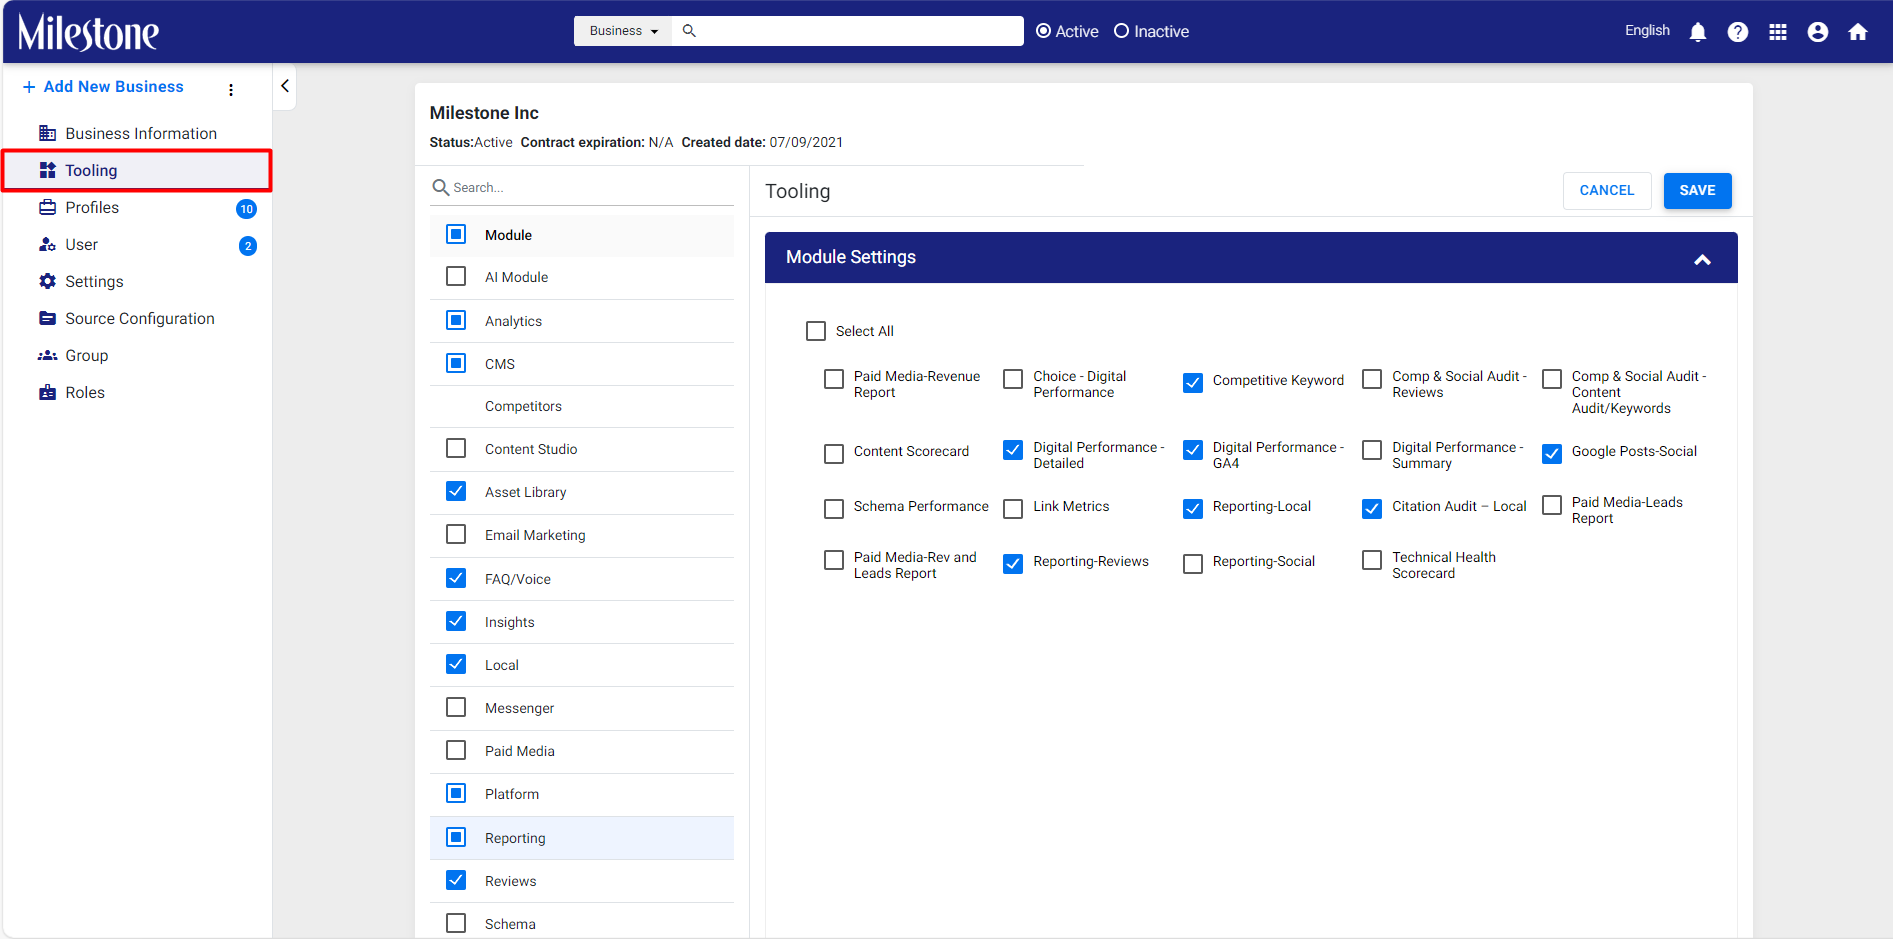The width and height of the screenshot is (1893, 939).
Task: Click the Source Configuration icon
Action: coord(47,318)
